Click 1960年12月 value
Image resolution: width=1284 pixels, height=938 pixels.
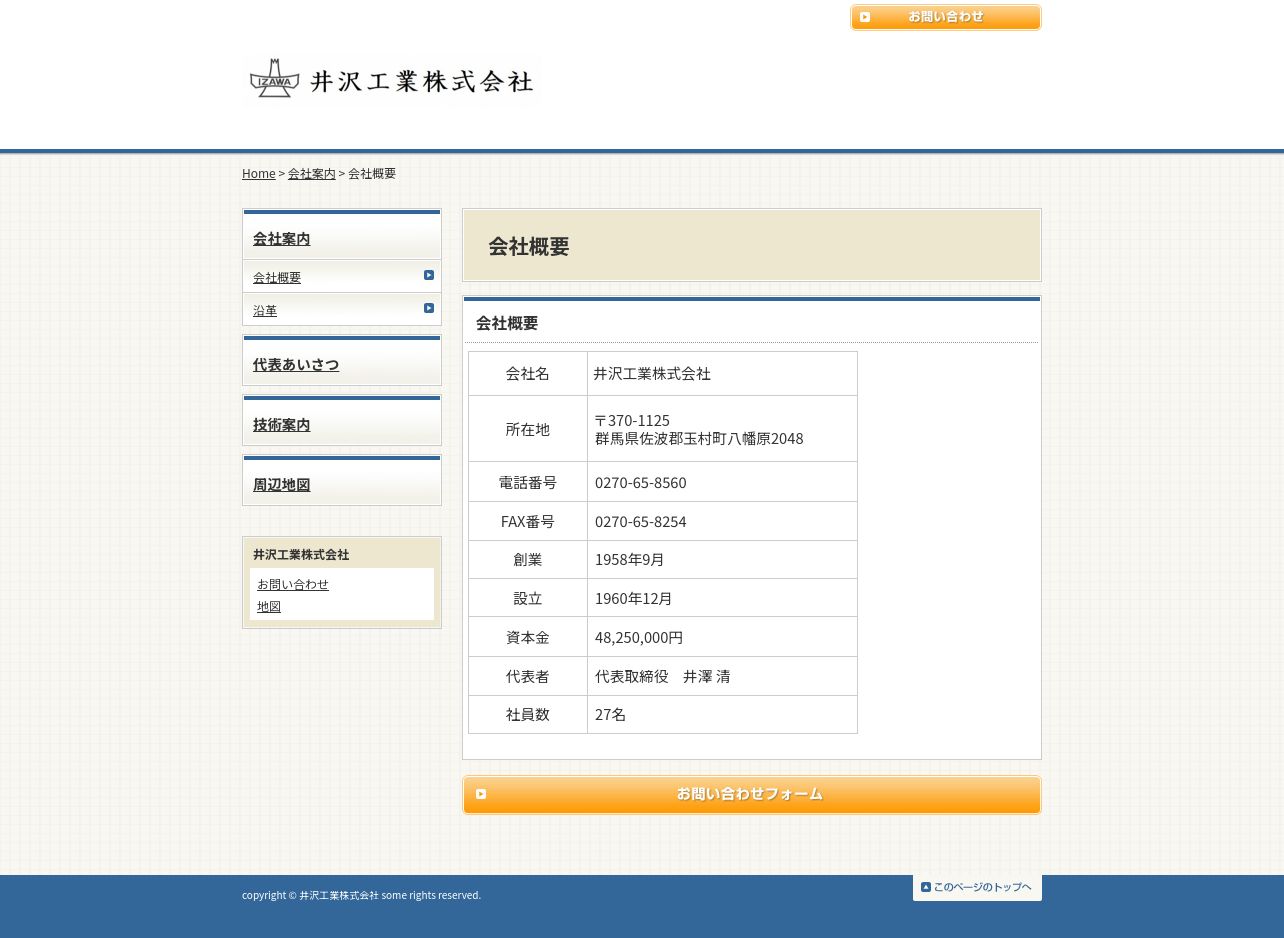click(x=634, y=598)
